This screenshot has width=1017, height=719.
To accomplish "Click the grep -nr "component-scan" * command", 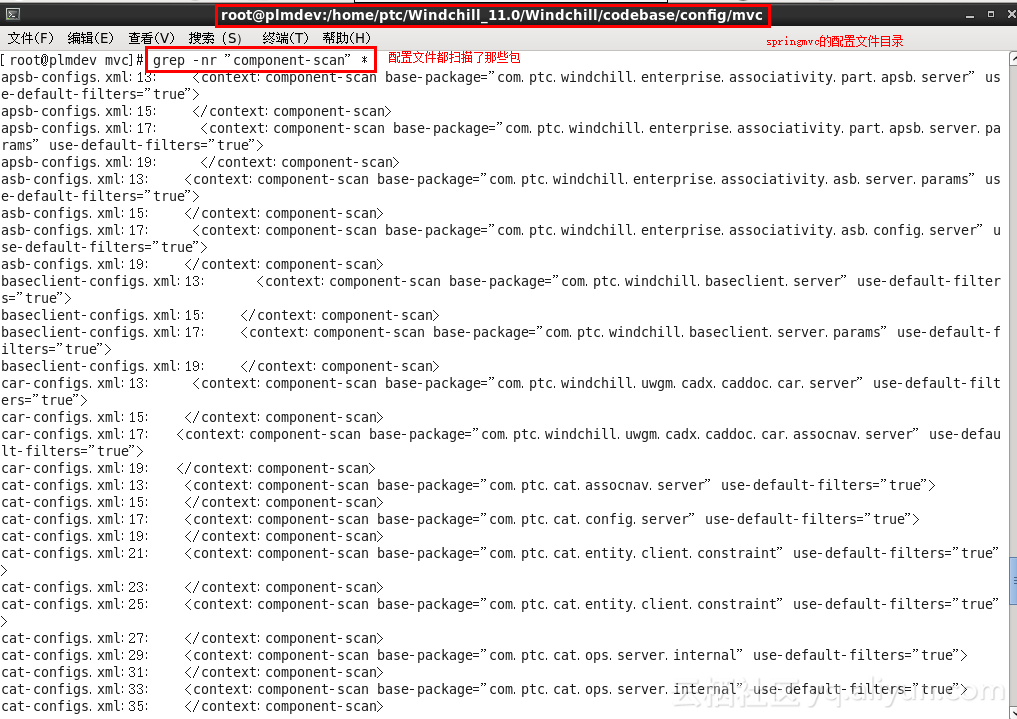I will click(x=261, y=60).
